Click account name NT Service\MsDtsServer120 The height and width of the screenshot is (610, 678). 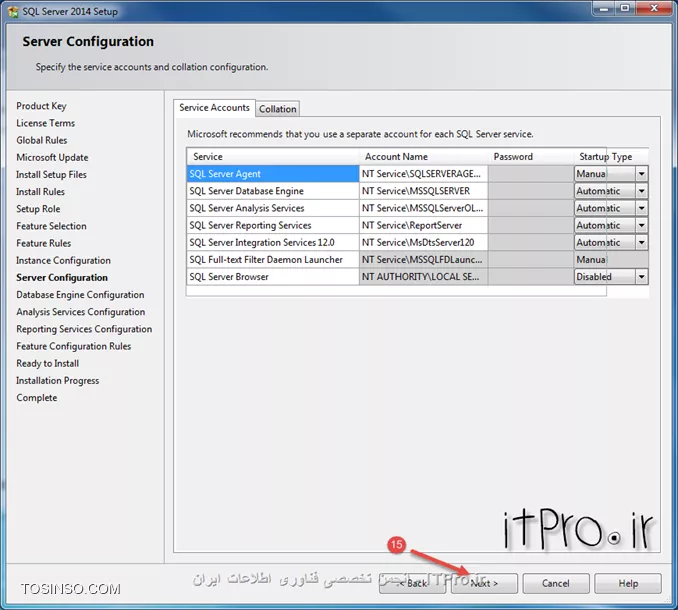coord(423,243)
